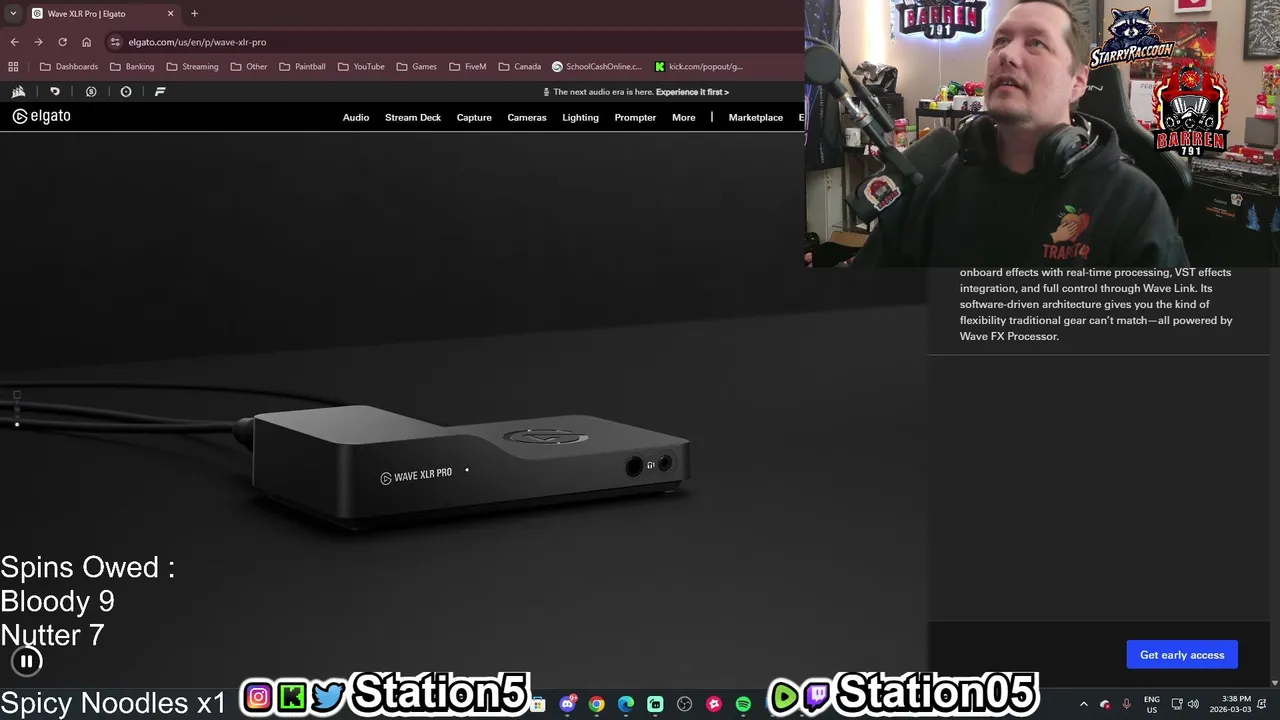Open the Other bookmark folder

(x=249, y=67)
